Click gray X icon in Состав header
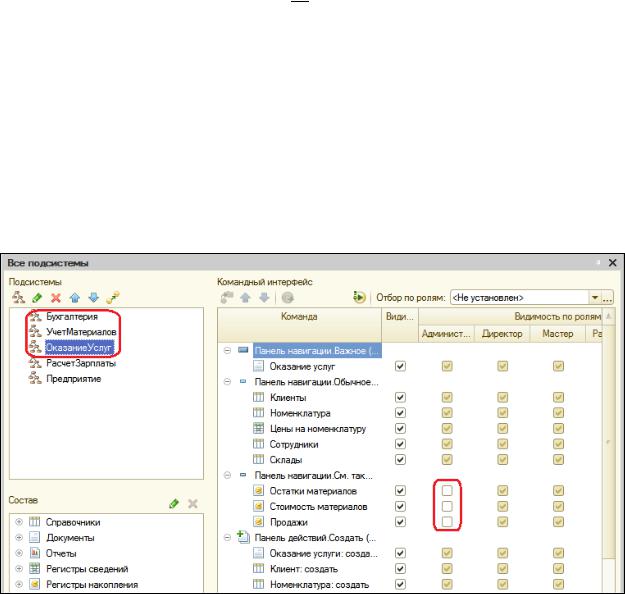 coord(193,504)
